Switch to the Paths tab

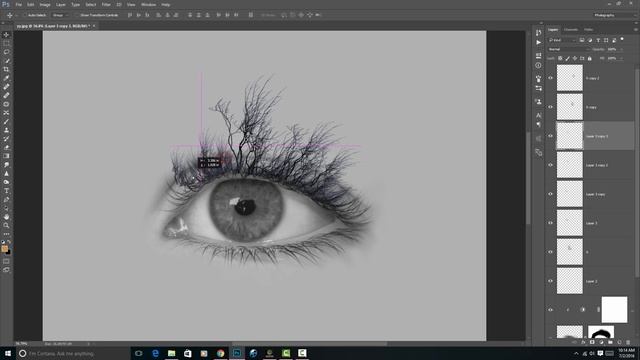point(588,29)
